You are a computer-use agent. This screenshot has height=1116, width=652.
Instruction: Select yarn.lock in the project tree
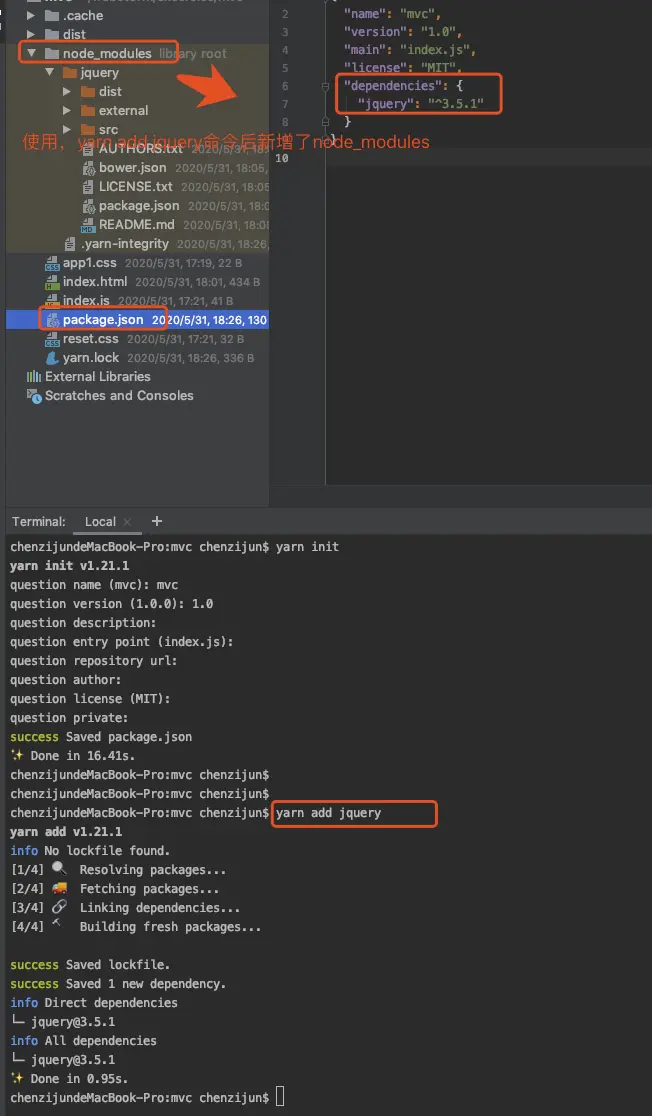[90, 358]
